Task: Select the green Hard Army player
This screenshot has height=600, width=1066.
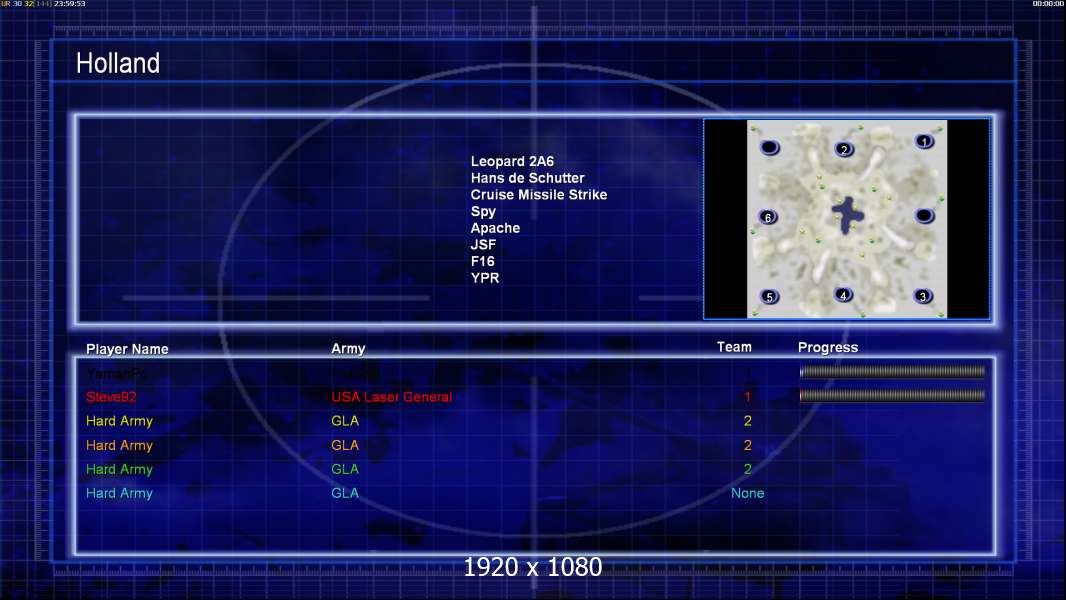Action: coord(119,470)
